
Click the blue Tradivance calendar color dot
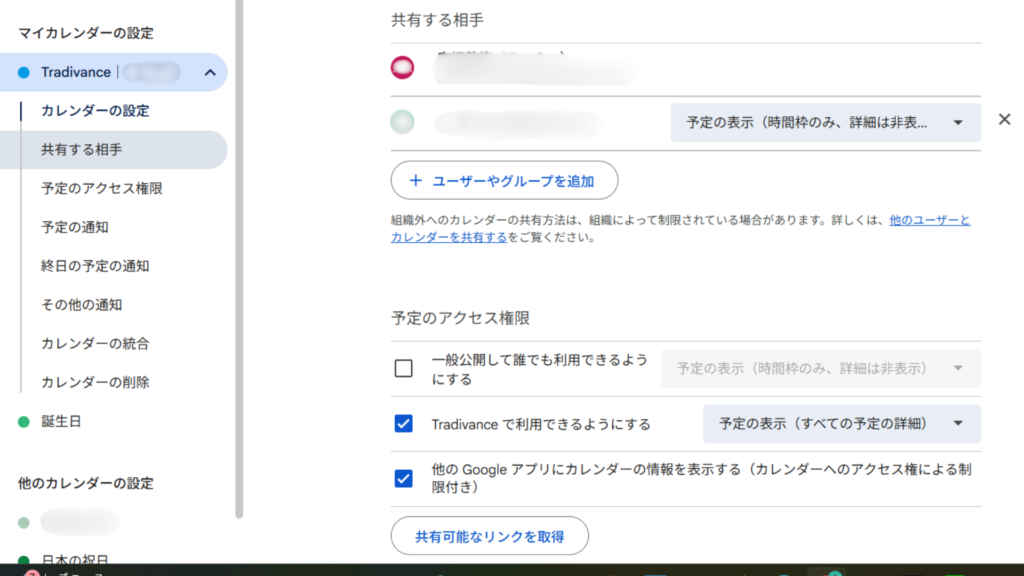[24, 72]
